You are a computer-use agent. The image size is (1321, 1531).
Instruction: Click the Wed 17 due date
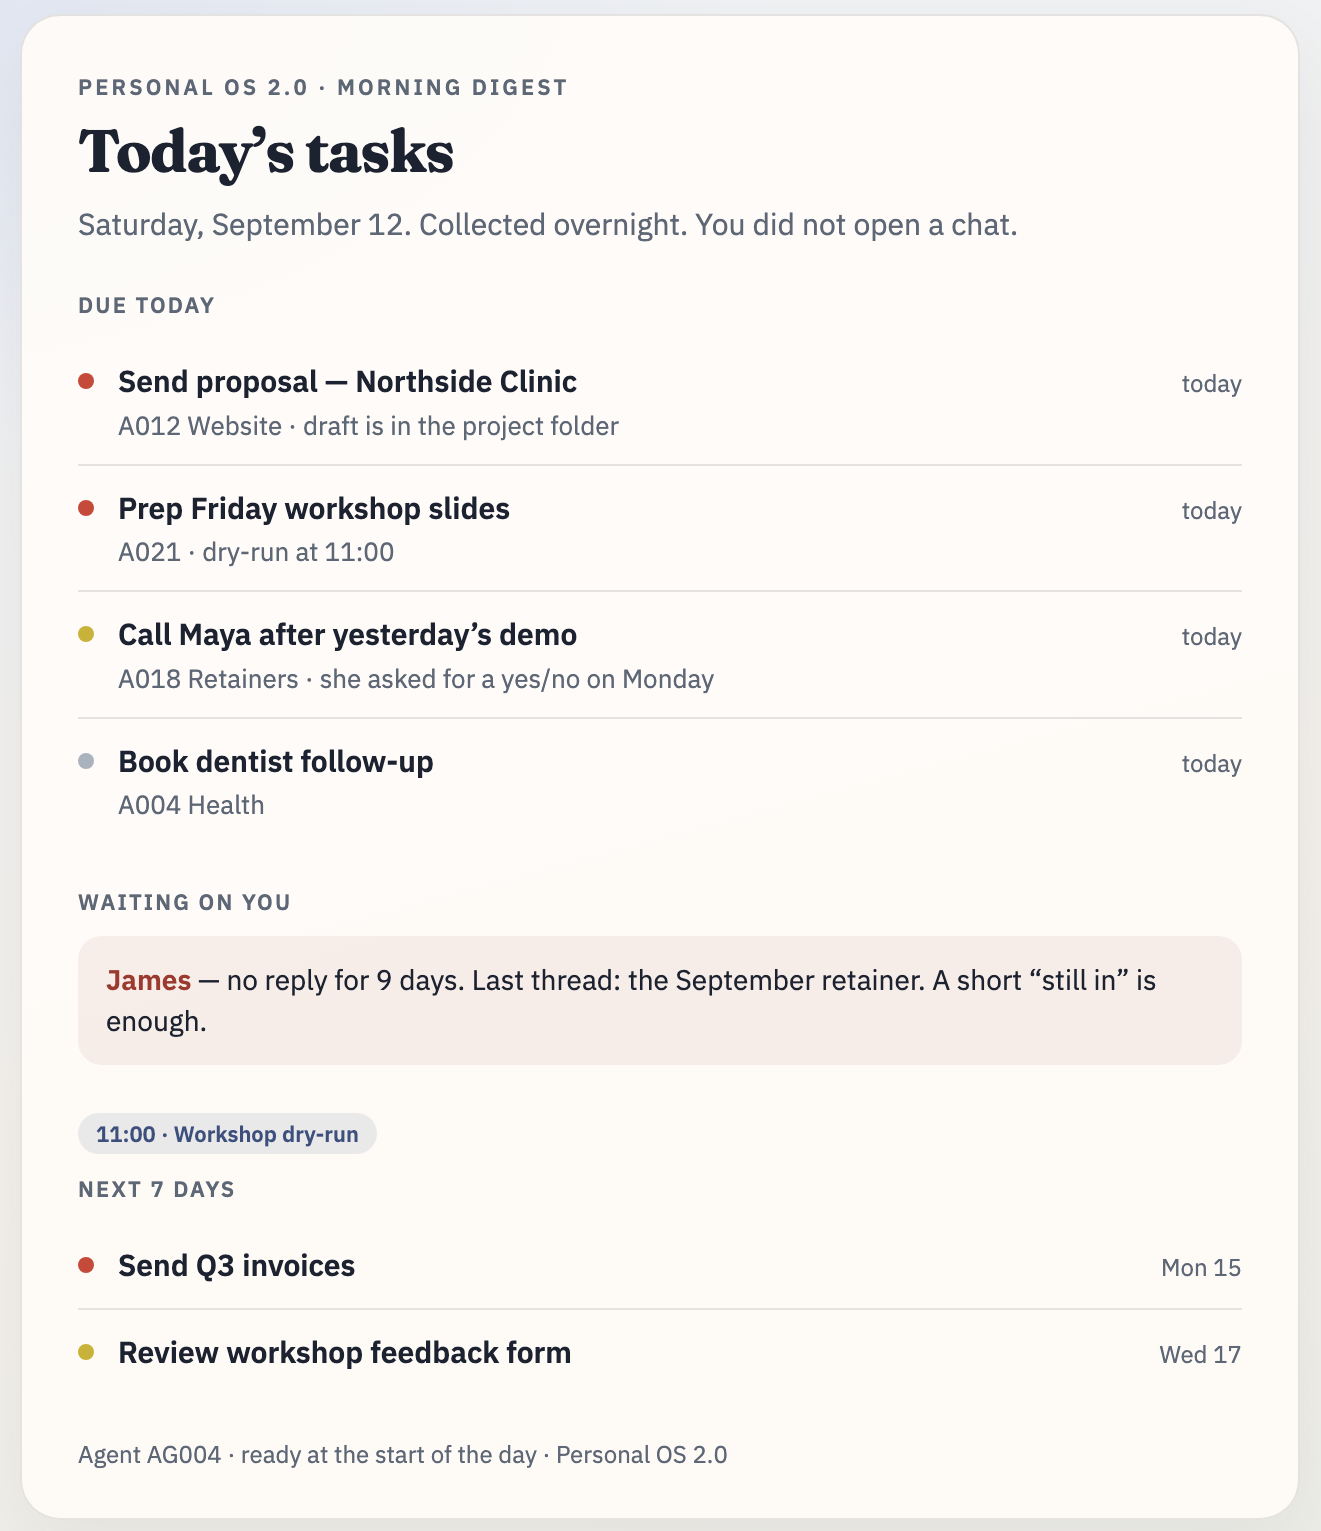point(1200,1355)
